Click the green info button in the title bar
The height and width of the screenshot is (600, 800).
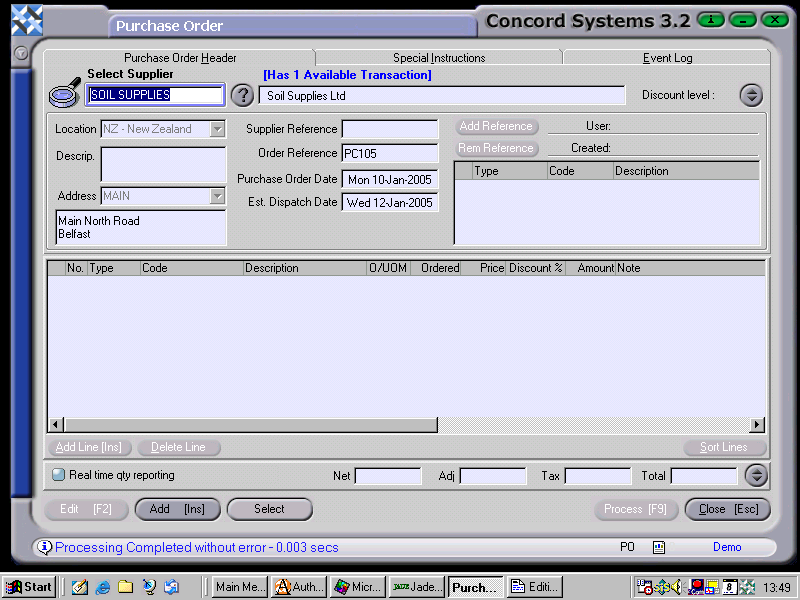click(710, 19)
